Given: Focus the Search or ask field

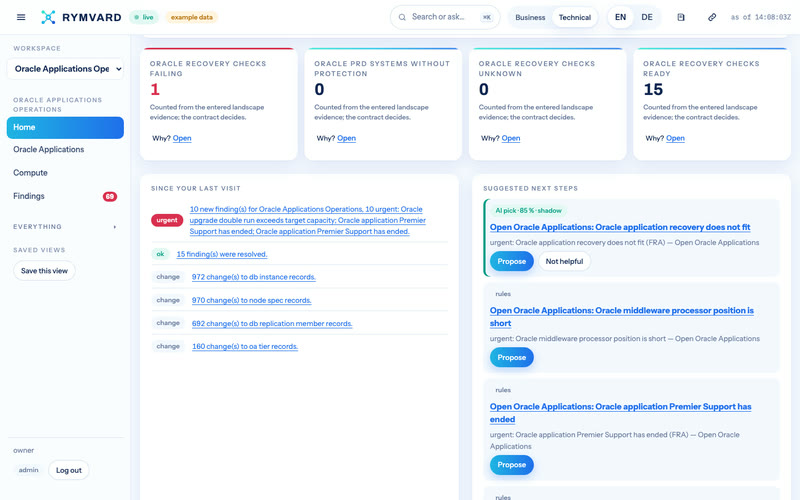Looking at the screenshot, I should tap(445, 17).
